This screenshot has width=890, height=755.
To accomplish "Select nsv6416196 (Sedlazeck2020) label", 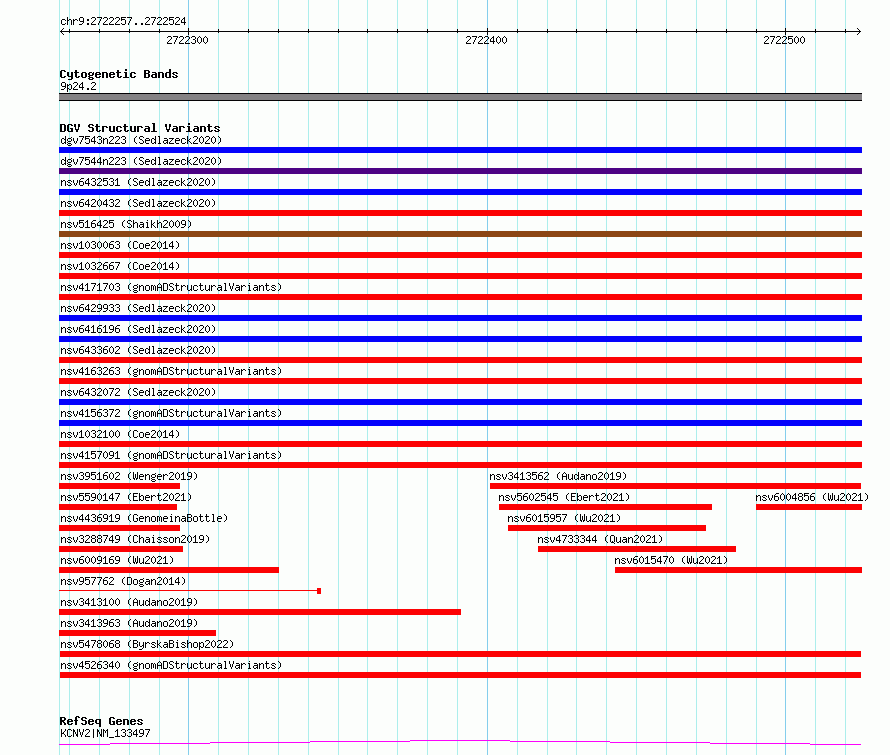I will pos(138,329).
